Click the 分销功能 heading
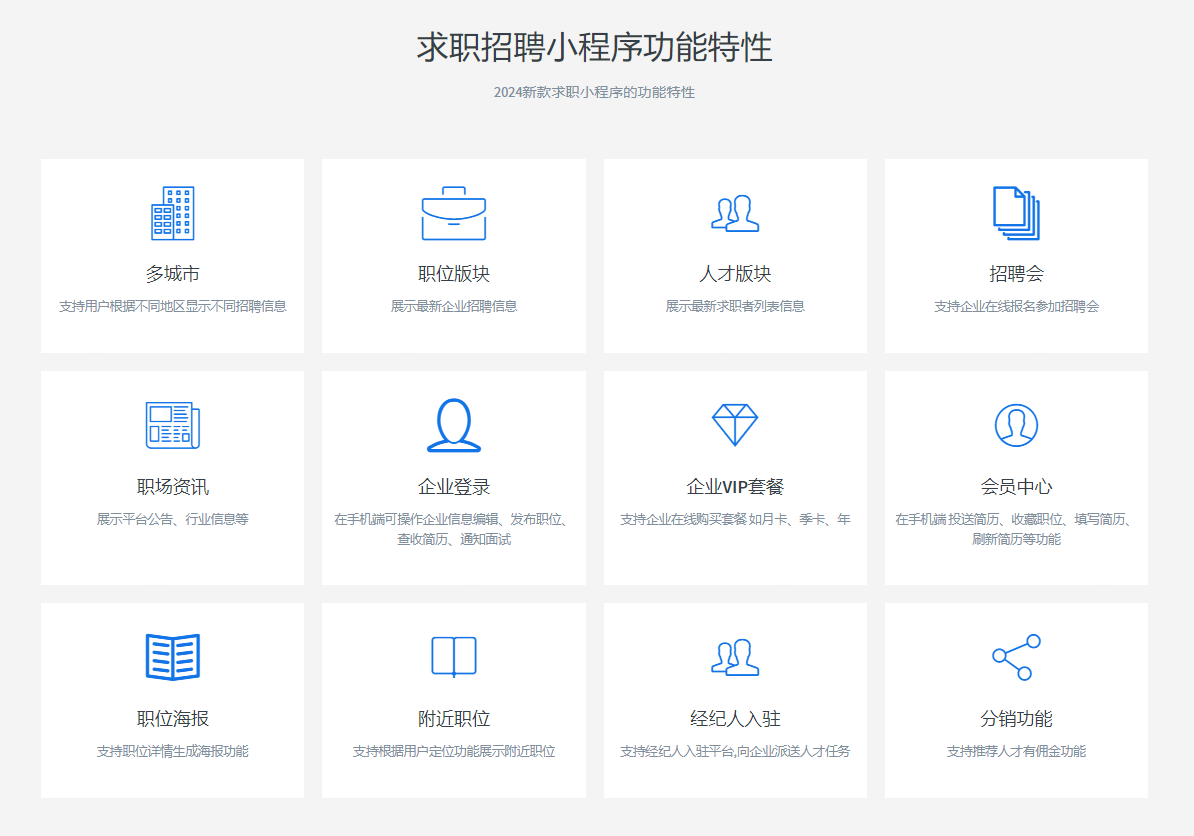The image size is (1194, 836). tap(1016, 719)
